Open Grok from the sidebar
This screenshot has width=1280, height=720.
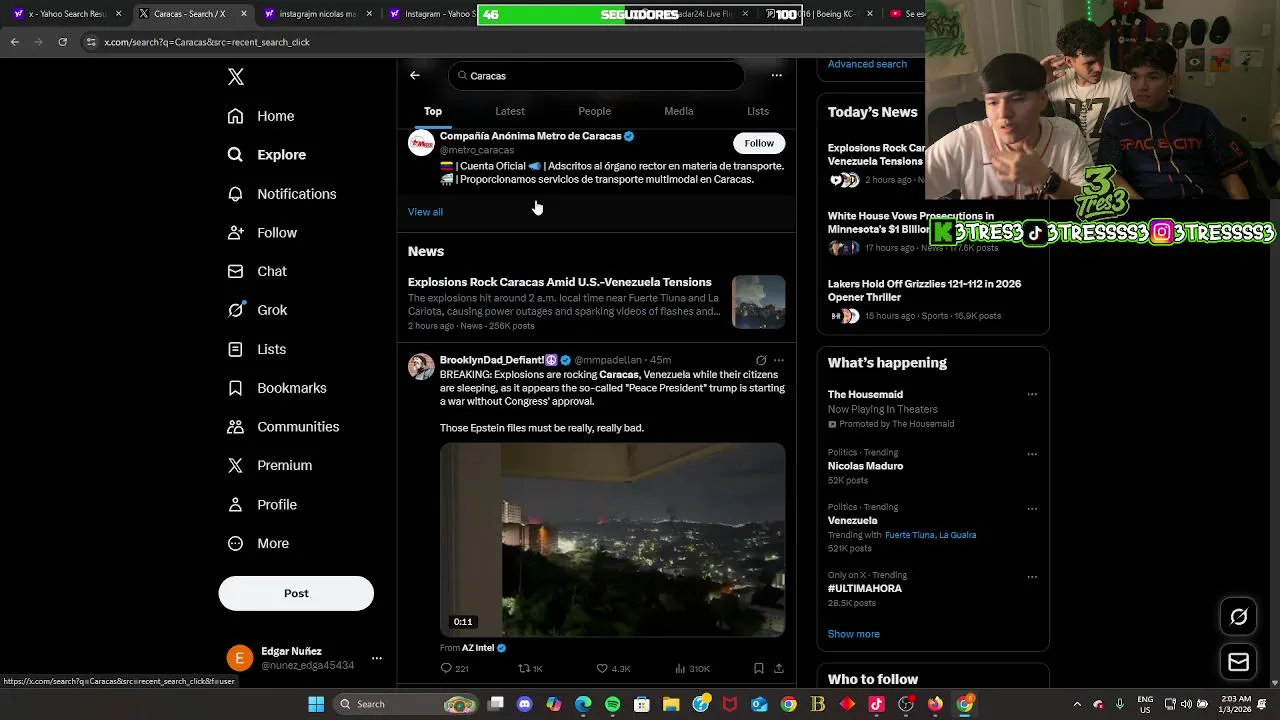click(x=257, y=310)
